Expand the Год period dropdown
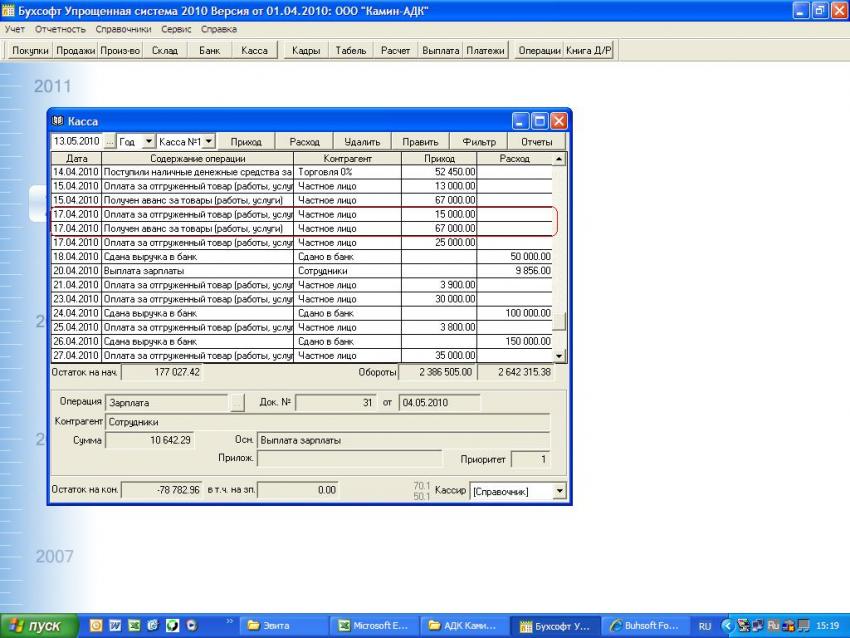This screenshot has width=850, height=638. tap(149, 142)
